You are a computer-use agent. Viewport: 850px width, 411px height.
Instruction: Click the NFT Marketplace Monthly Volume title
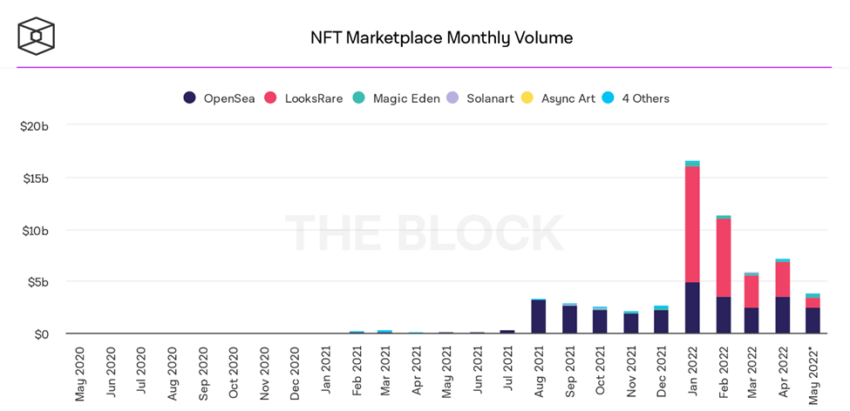click(441, 37)
